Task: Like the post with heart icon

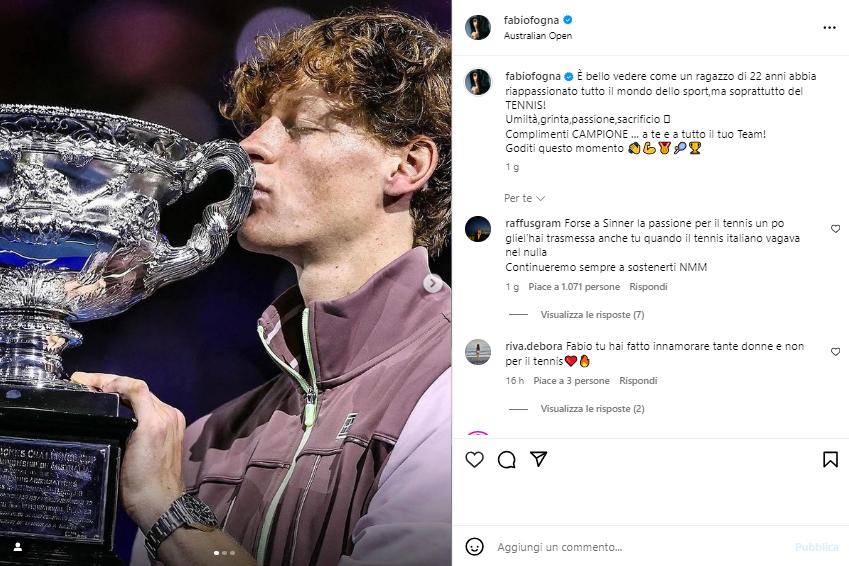Action: pos(475,459)
